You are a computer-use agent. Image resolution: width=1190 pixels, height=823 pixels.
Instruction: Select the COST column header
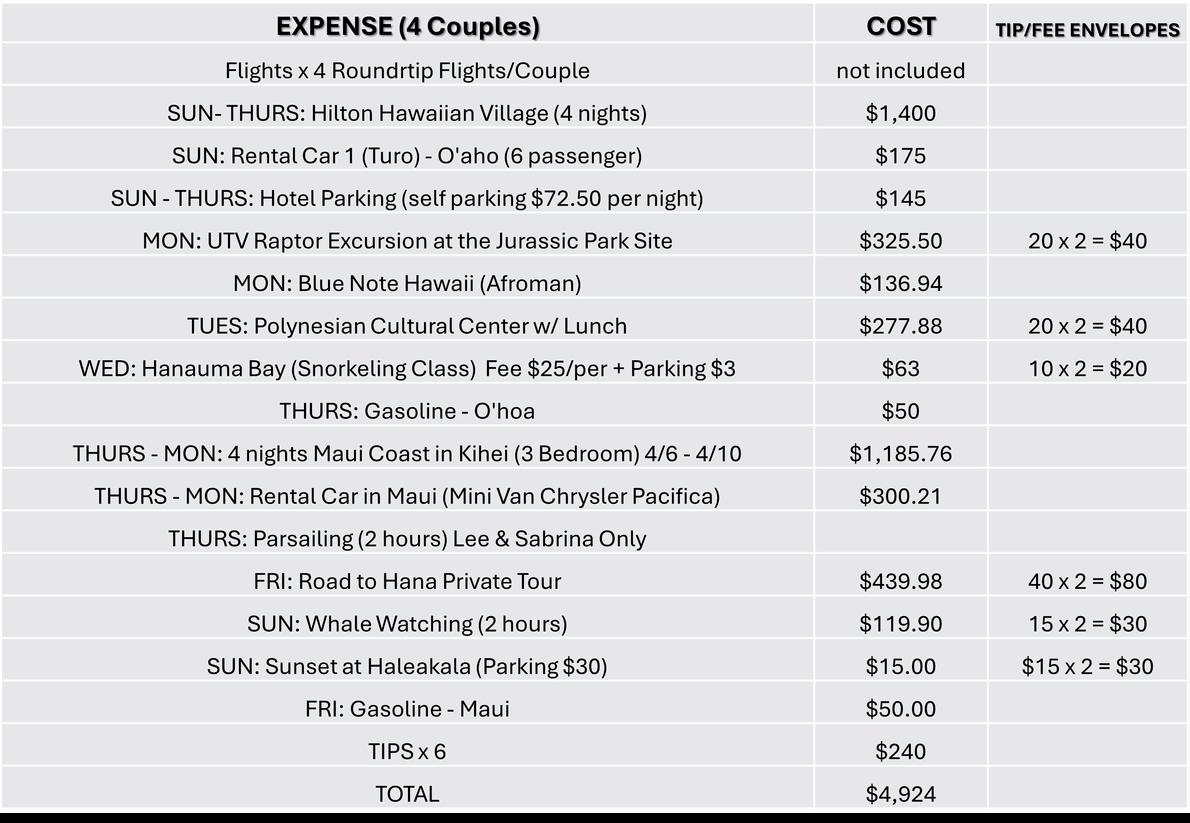(900, 27)
